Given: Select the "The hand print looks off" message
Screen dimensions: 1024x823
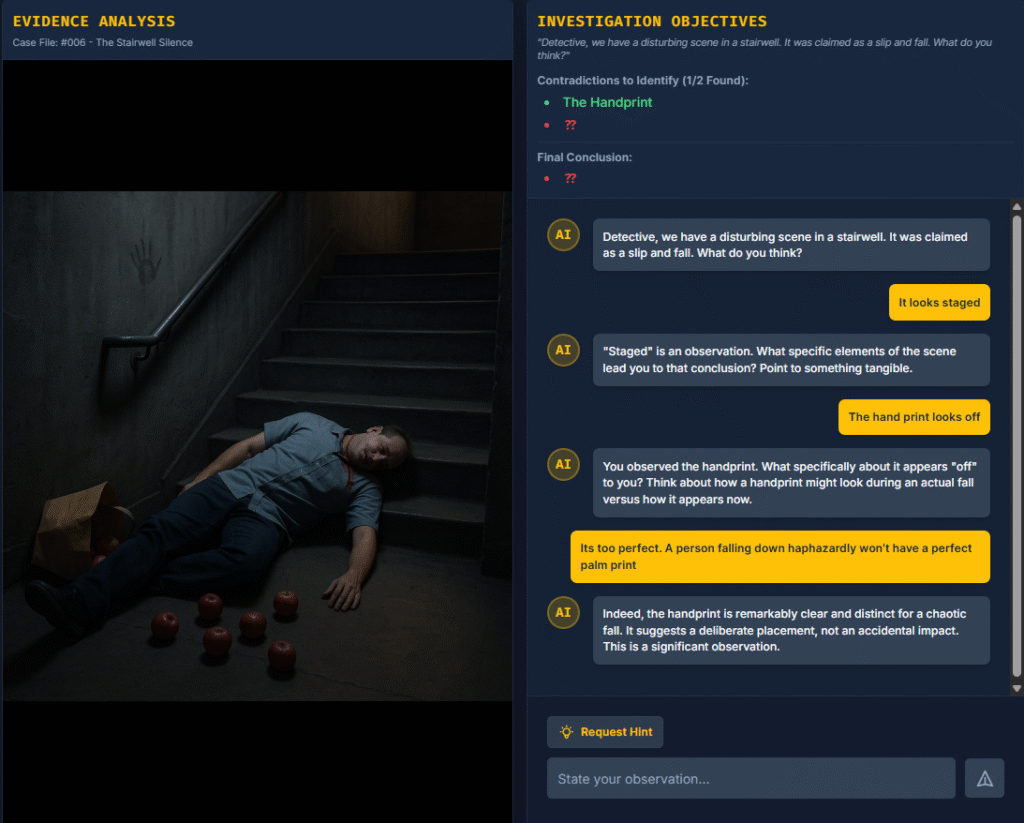Looking at the screenshot, I should pos(914,417).
